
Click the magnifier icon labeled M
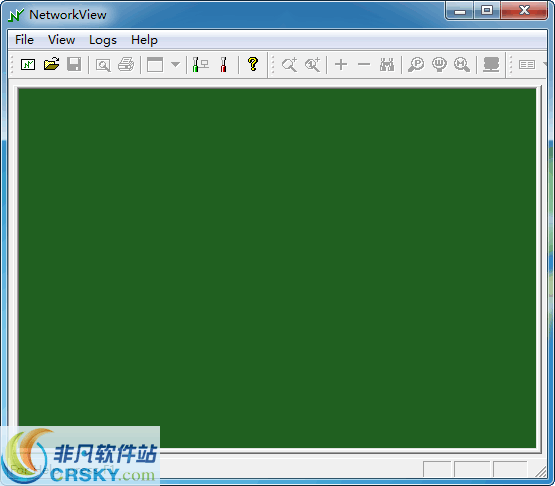coord(462,65)
